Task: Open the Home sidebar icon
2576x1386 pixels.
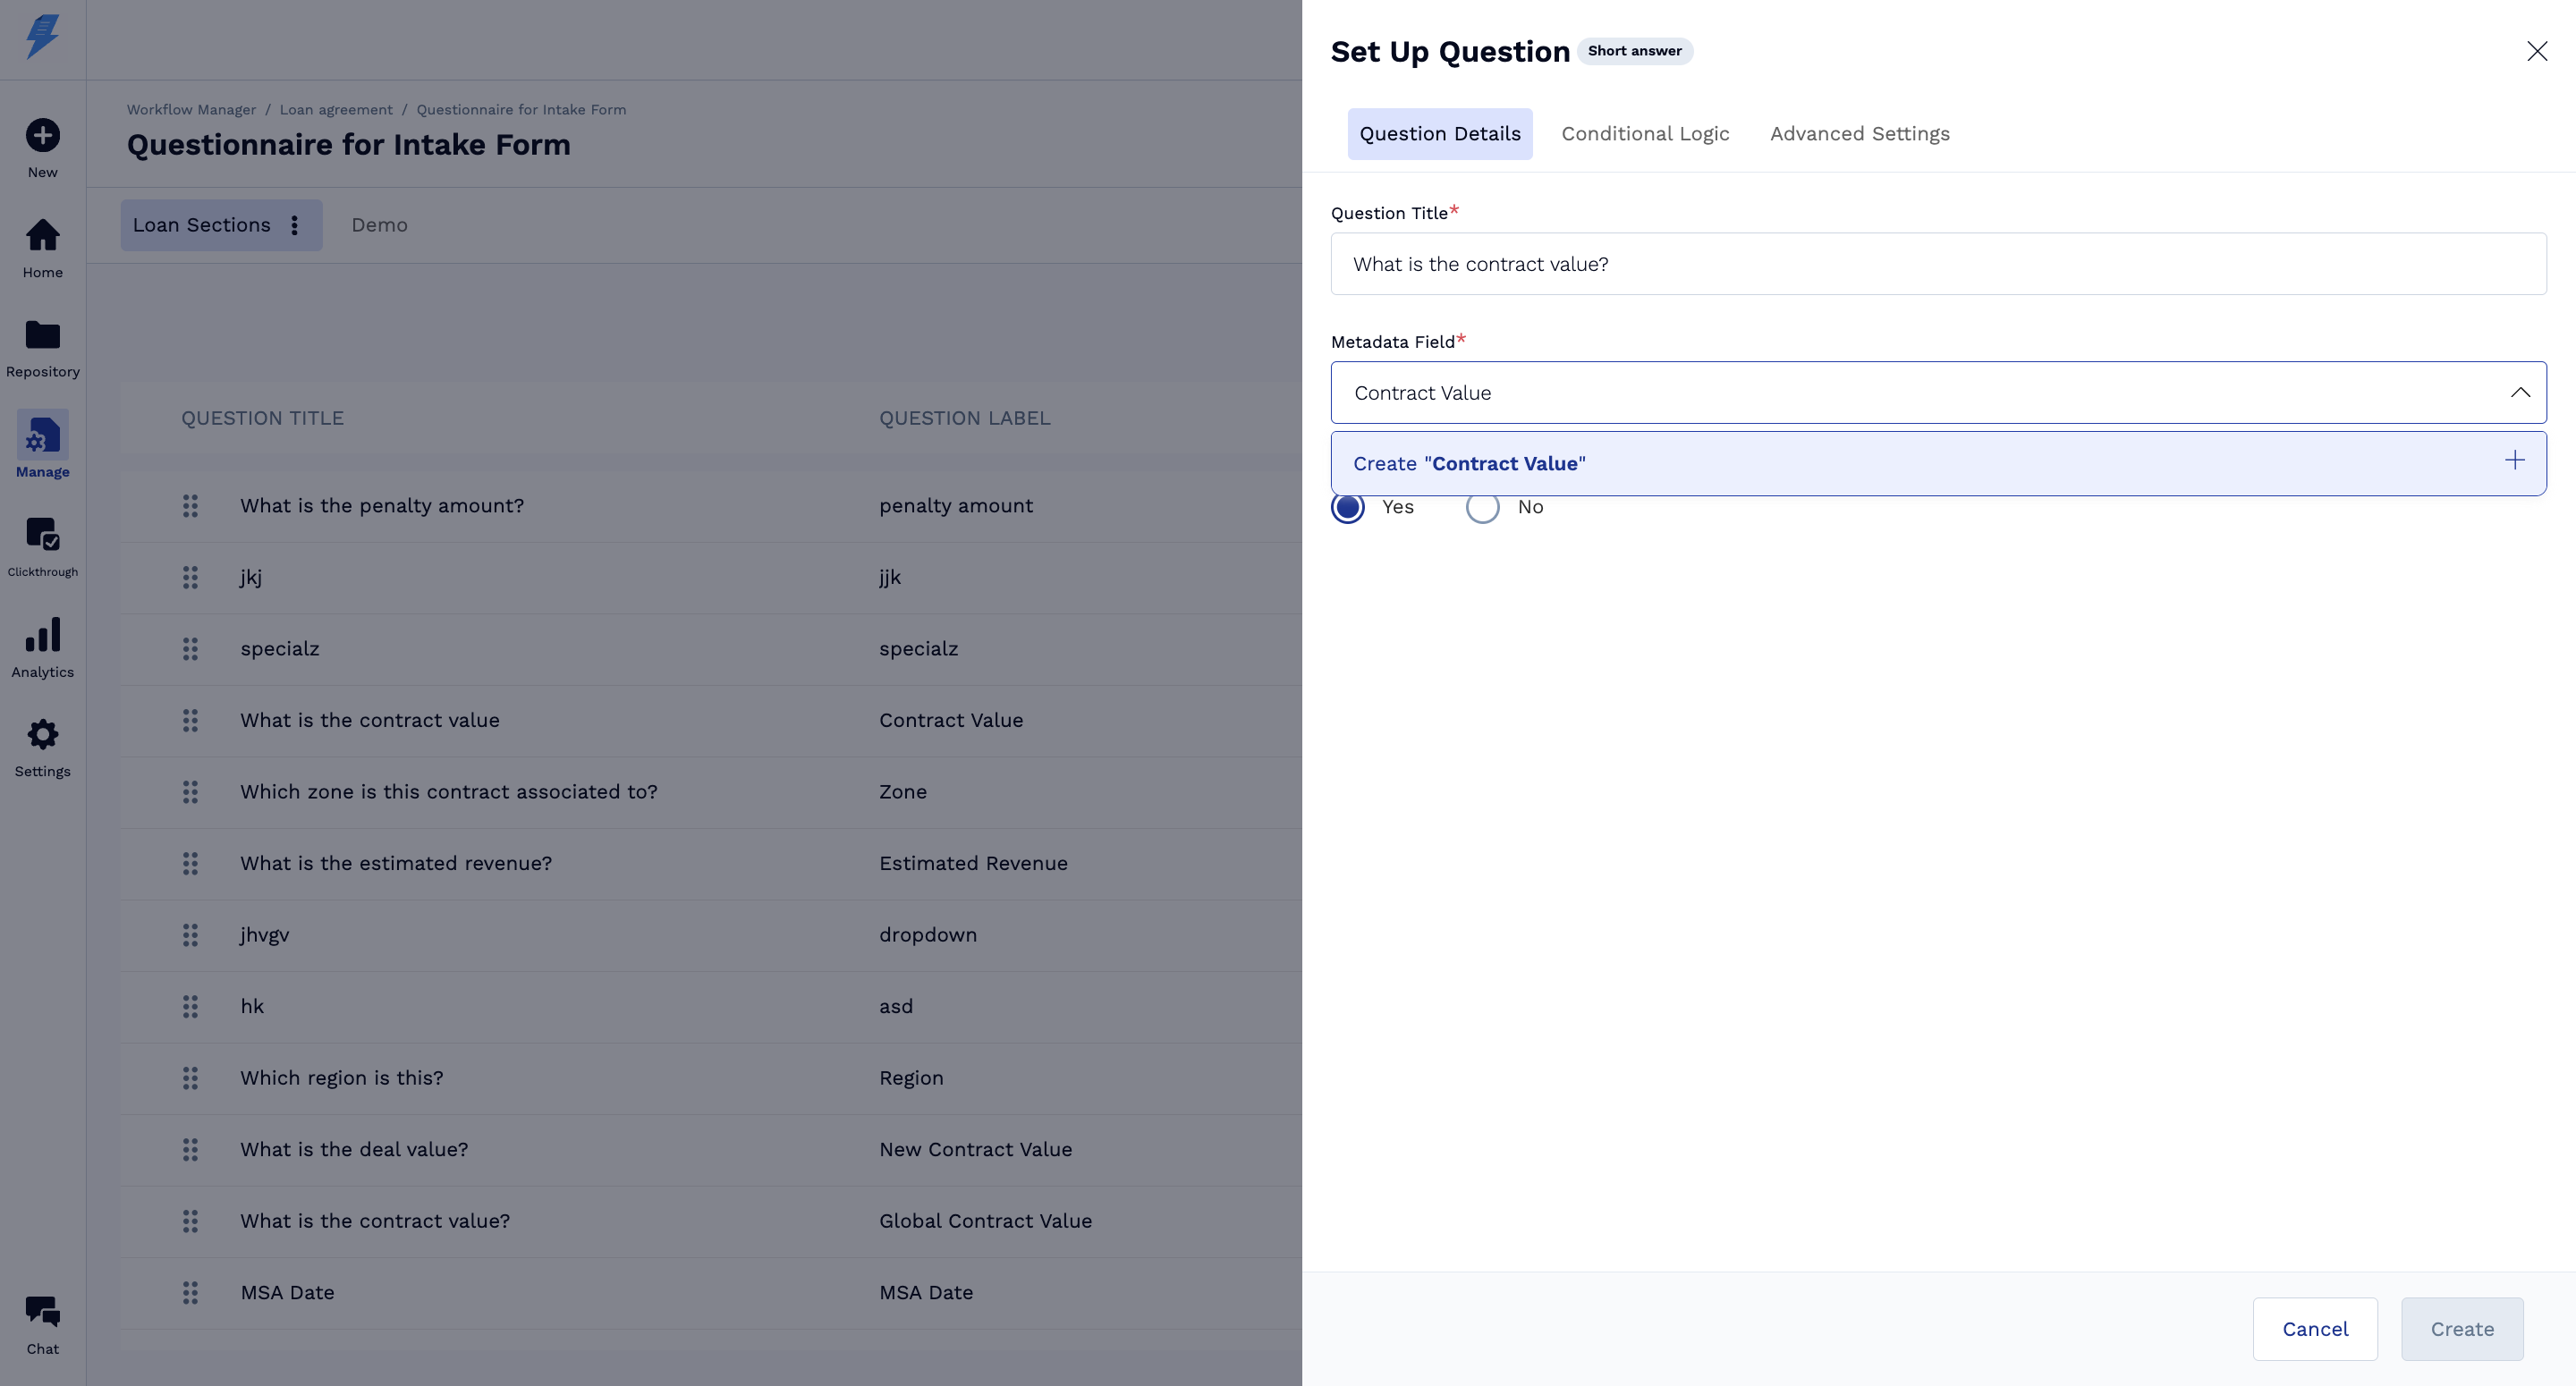Action: (42, 236)
